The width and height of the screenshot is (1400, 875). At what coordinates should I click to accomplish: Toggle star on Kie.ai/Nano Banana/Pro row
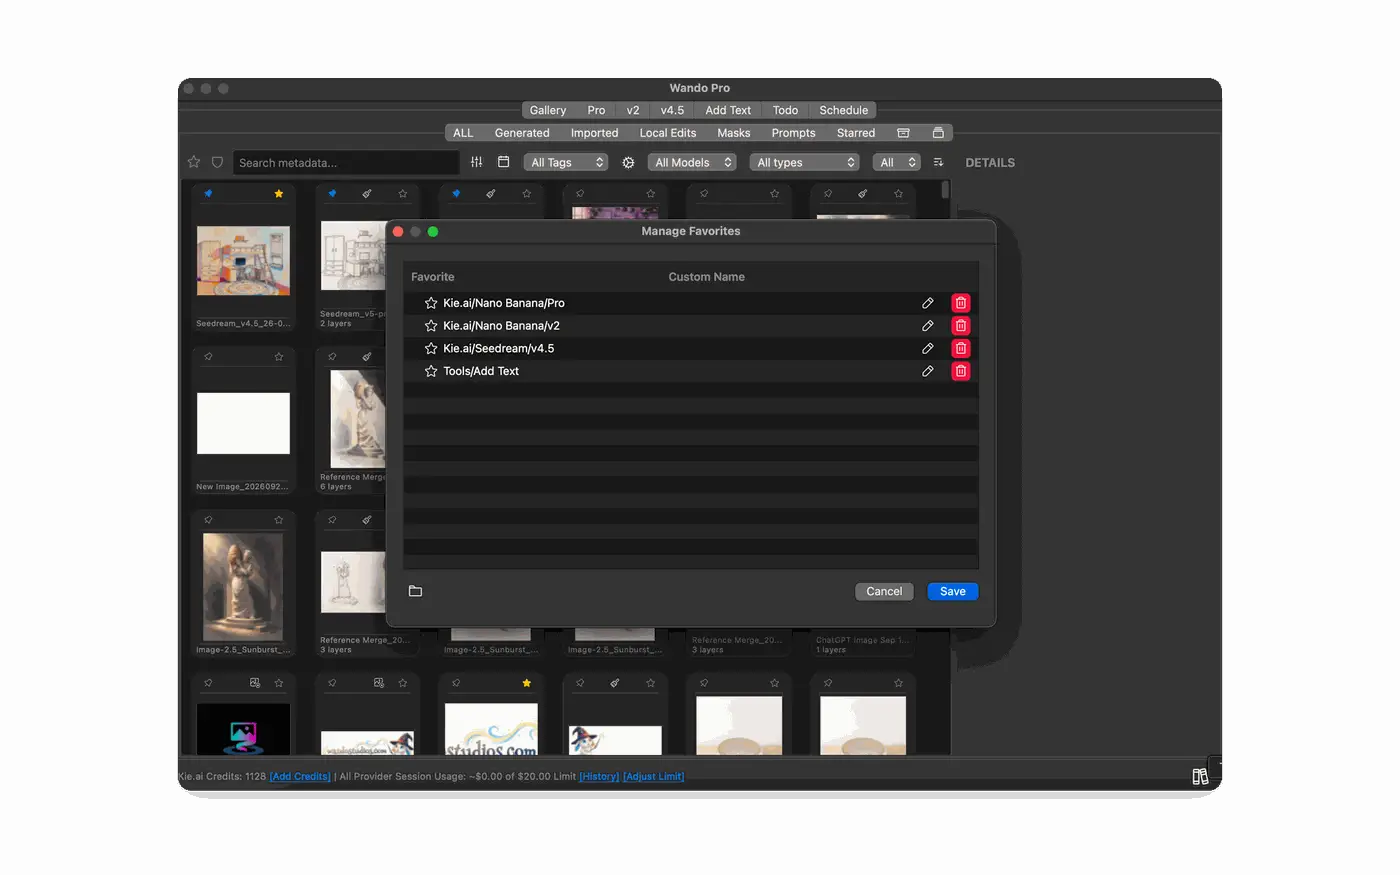tap(431, 303)
